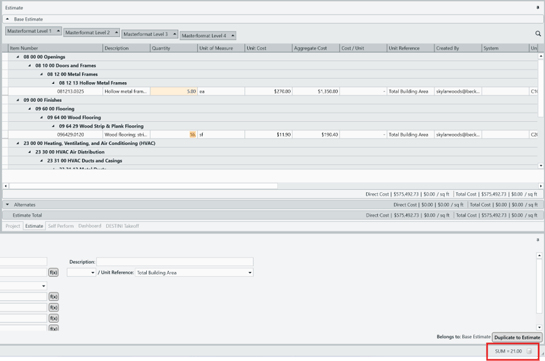Click the copy icon next to SUM = 21.00

coord(529,351)
